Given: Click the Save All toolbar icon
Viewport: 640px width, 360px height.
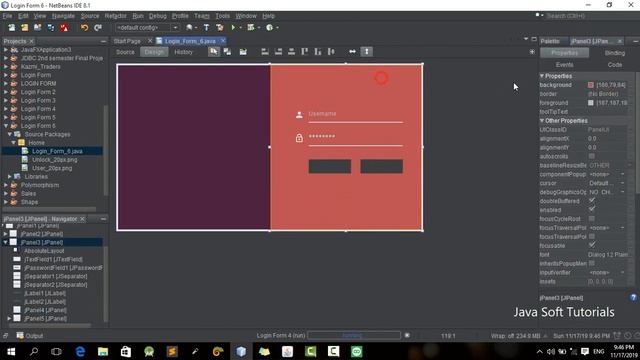Looking at the screenshot, I should click(x=51, y=27).
